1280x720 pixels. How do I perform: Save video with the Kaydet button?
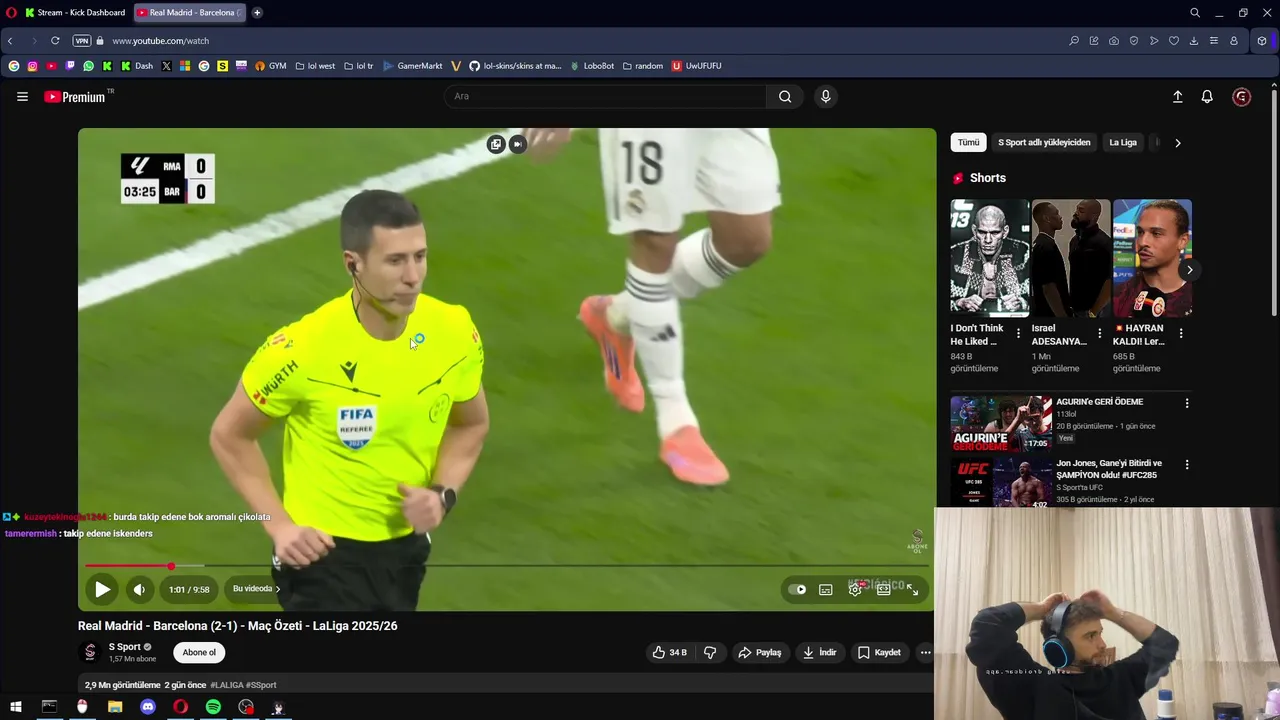coord(879,653)
